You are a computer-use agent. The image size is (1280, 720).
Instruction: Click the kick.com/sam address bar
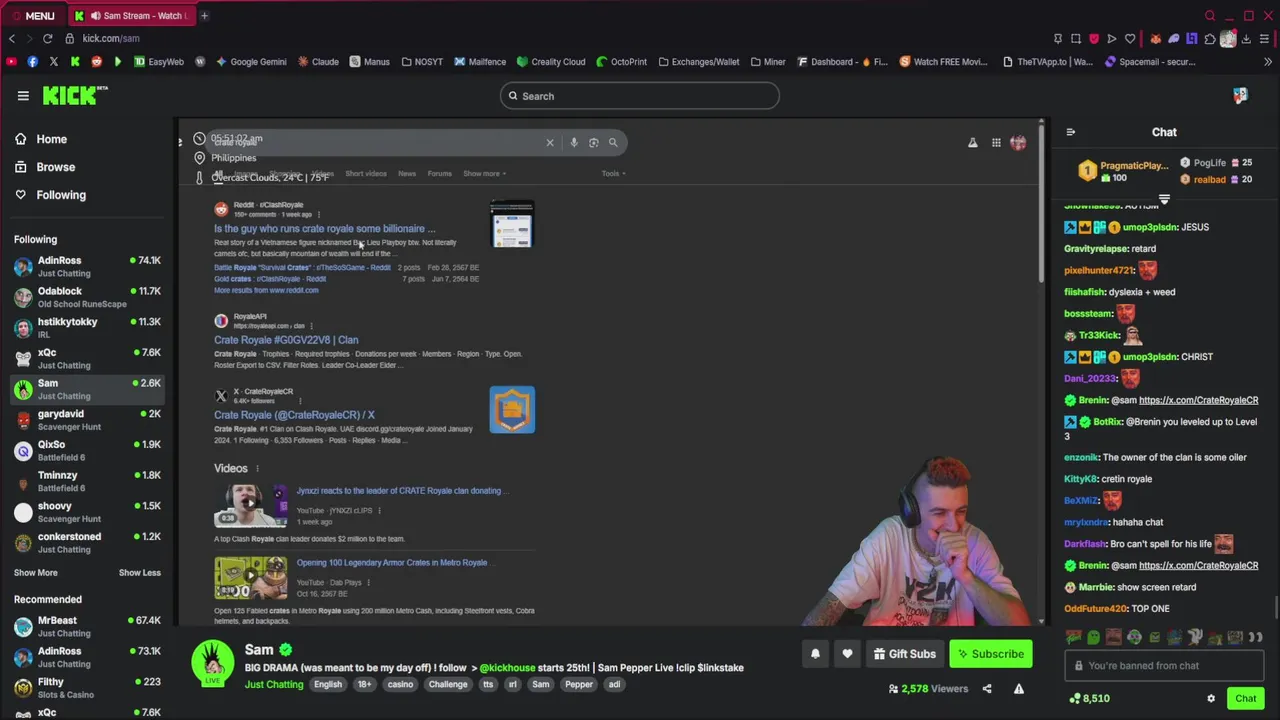pos(111,38)
